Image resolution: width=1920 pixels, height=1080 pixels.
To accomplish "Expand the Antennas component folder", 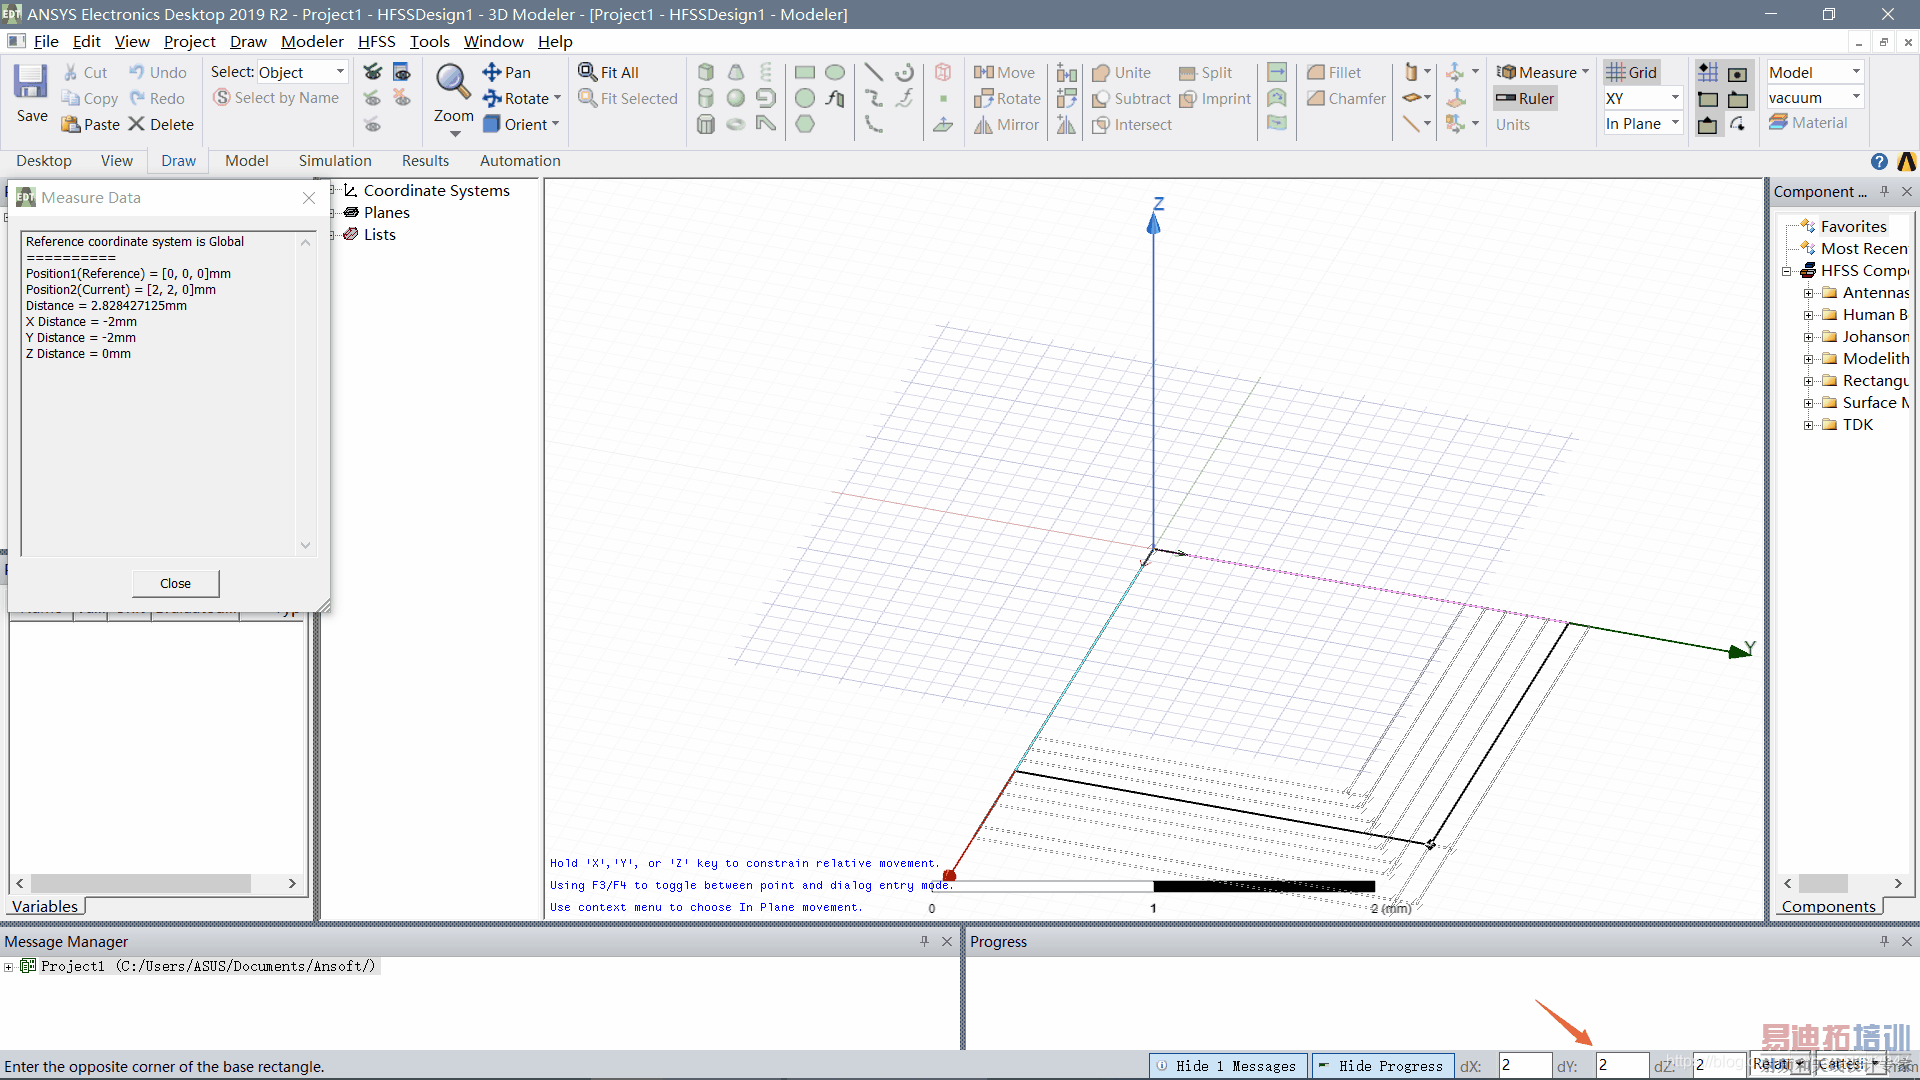I will click(x=1808, y=293).
